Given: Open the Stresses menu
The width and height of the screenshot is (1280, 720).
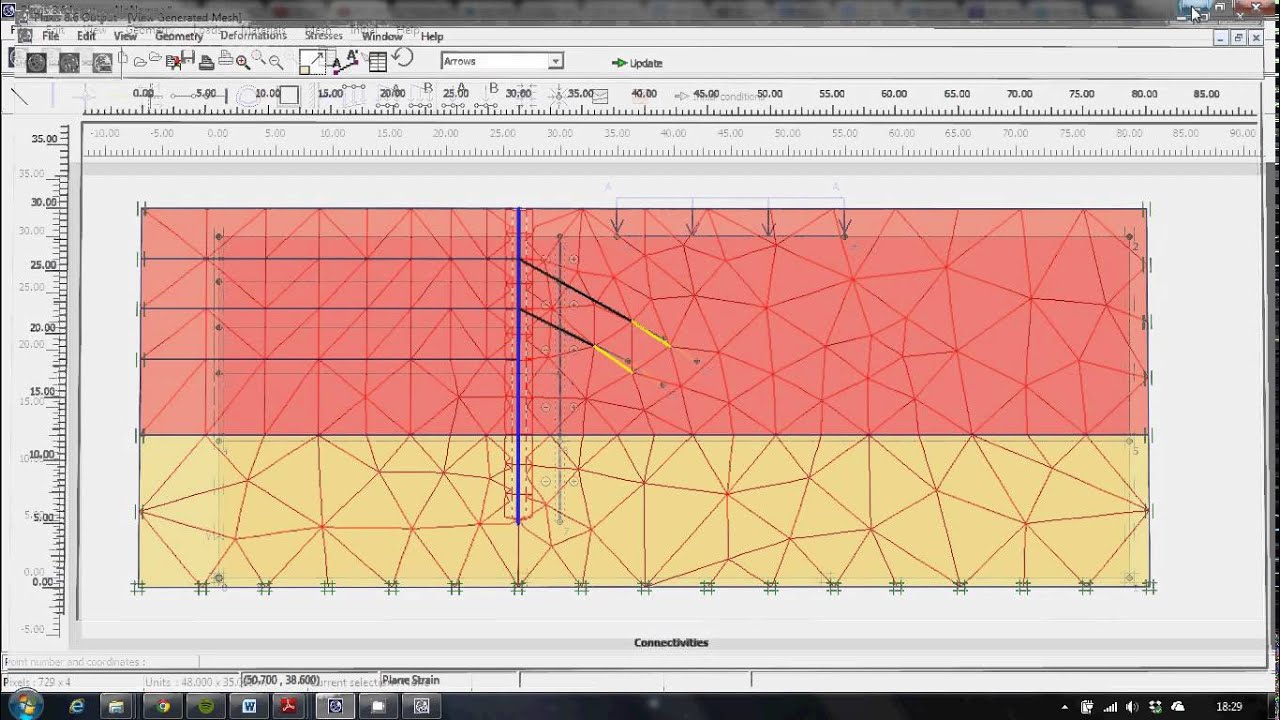Looking at the screenshot, I should click(324, 36).
